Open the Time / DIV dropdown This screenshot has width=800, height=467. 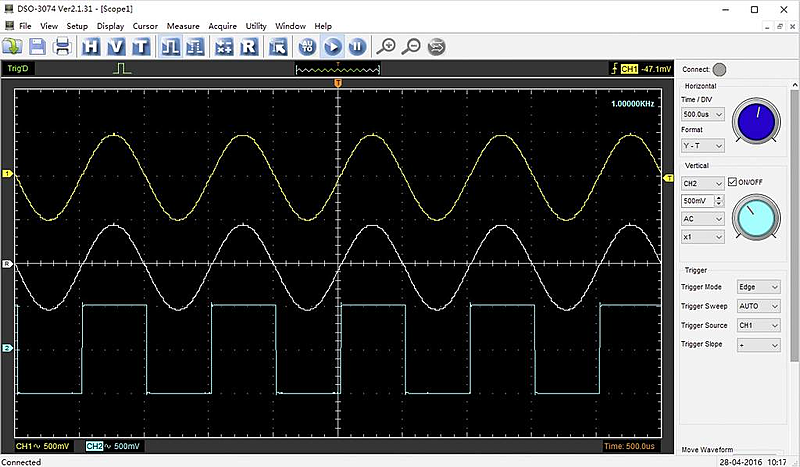pos(702,115)
